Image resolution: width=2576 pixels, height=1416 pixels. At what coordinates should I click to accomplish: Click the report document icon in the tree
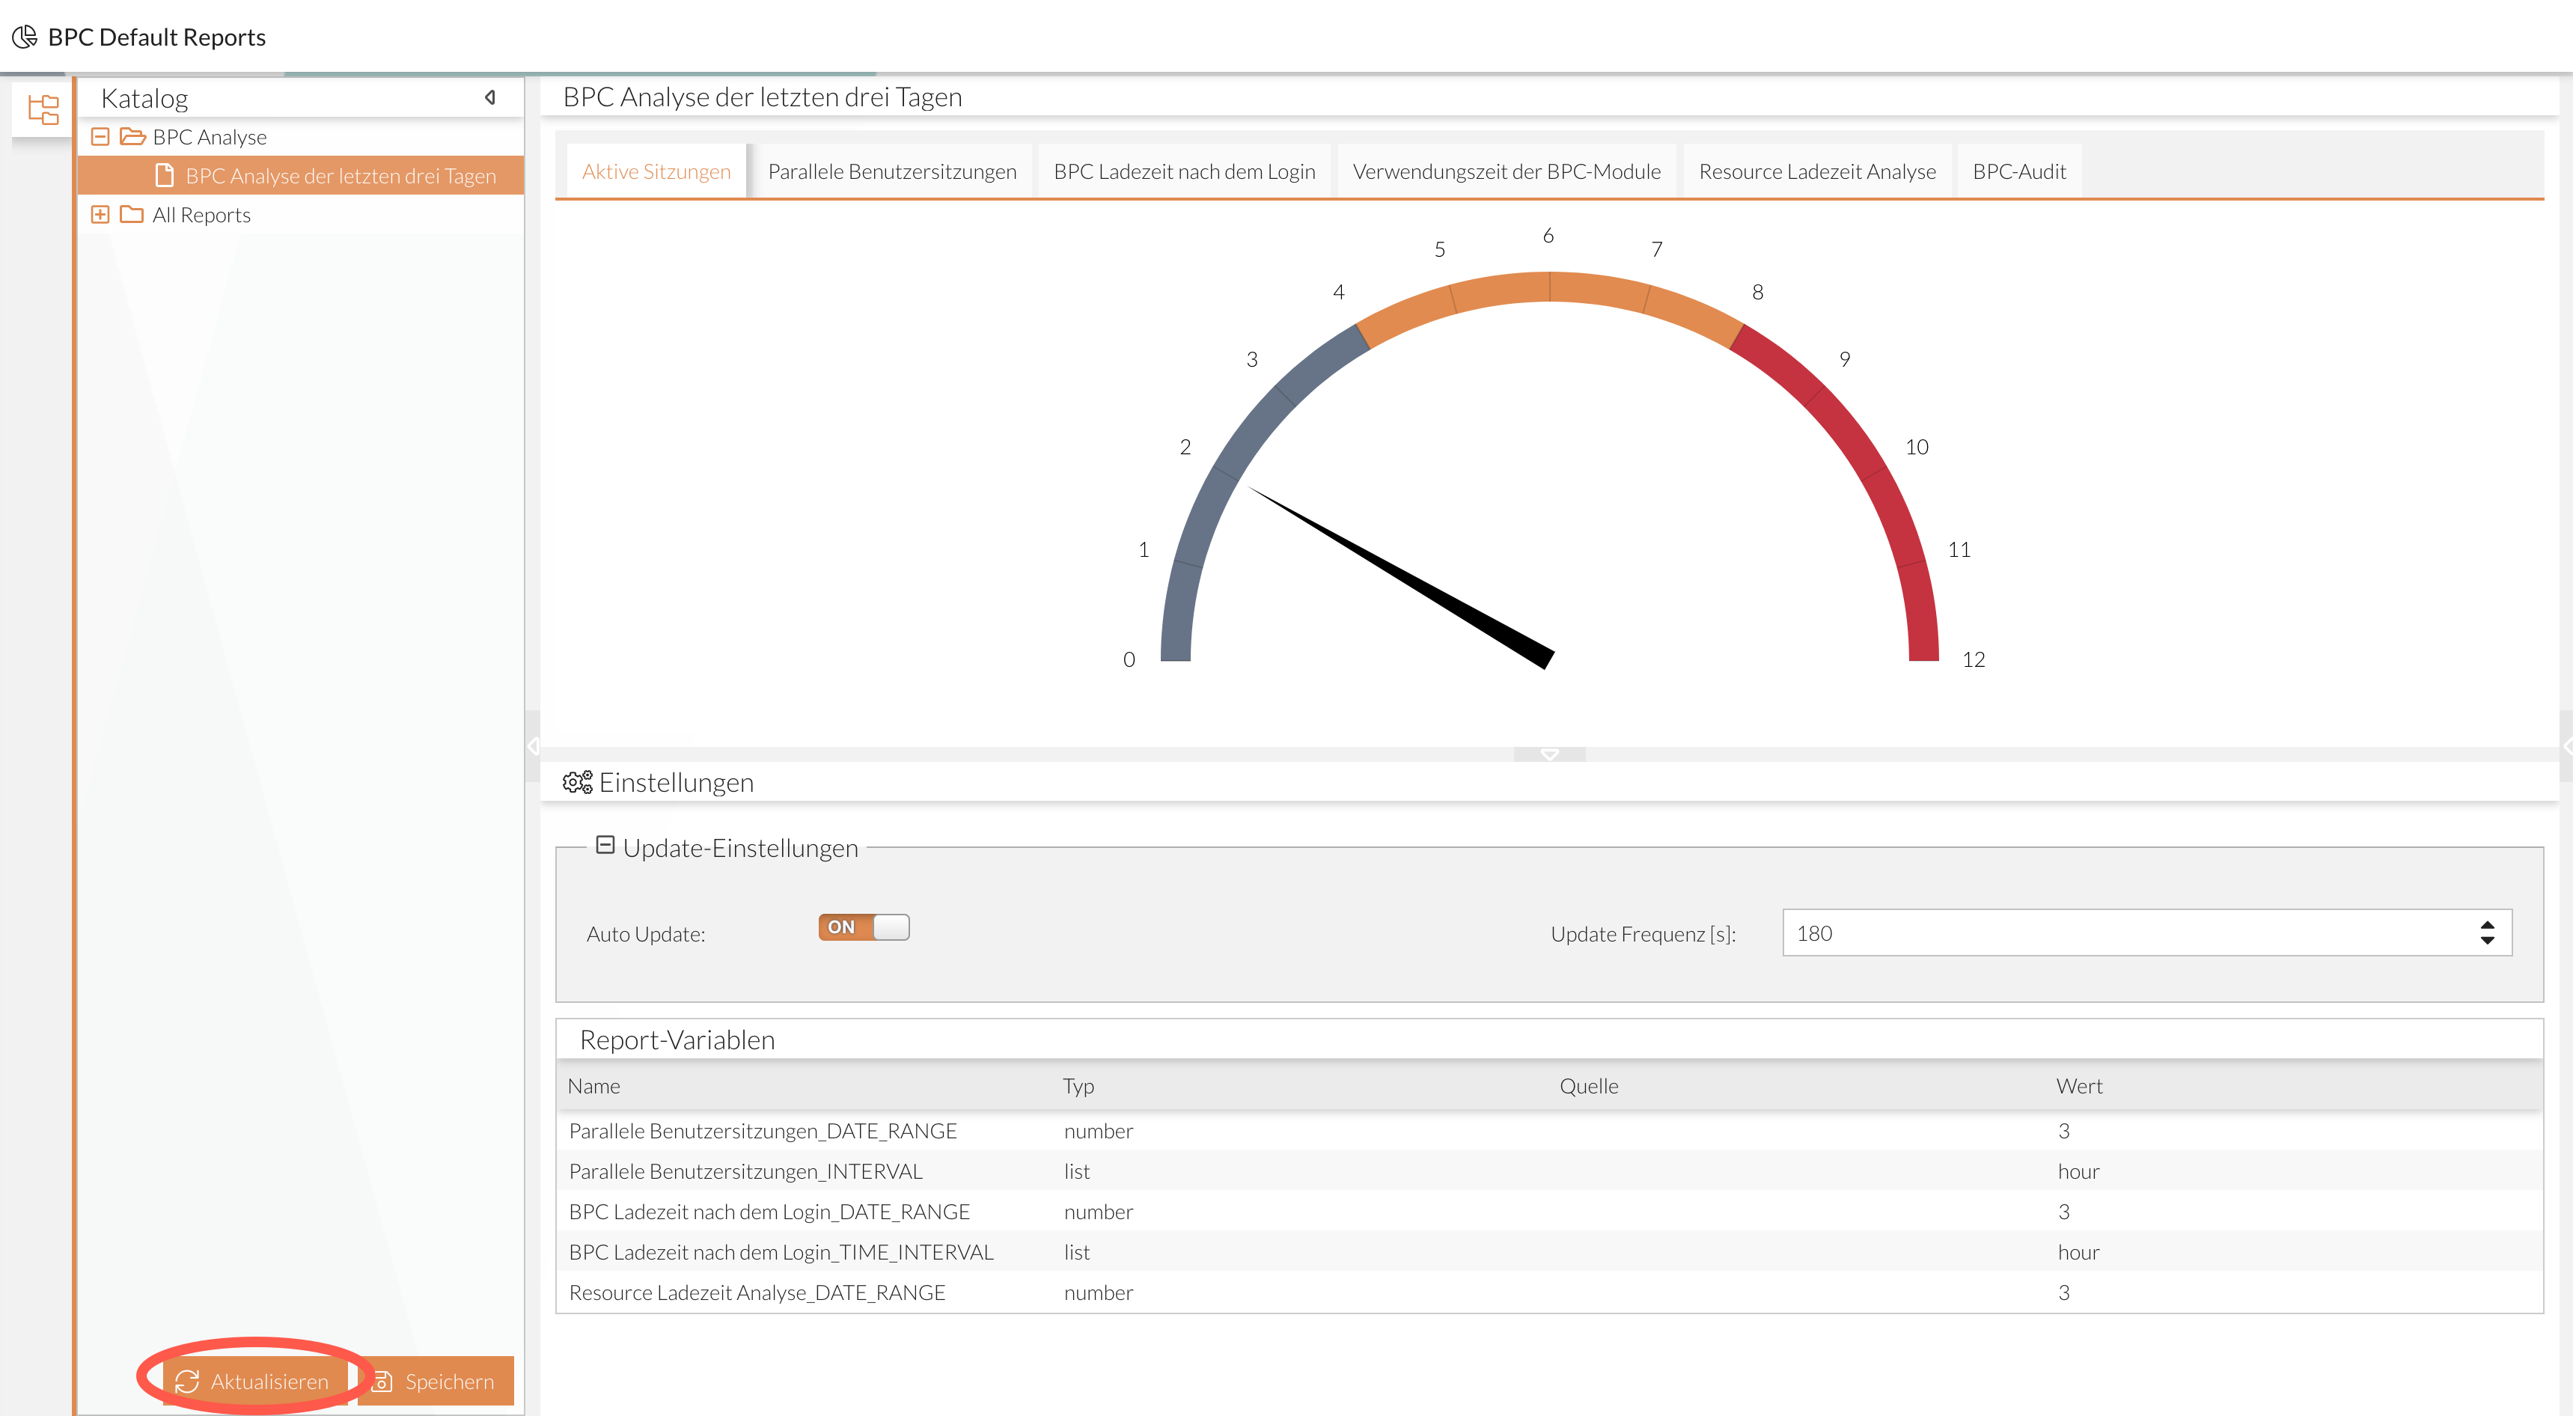pyautogui.click(x=165, y=176)
